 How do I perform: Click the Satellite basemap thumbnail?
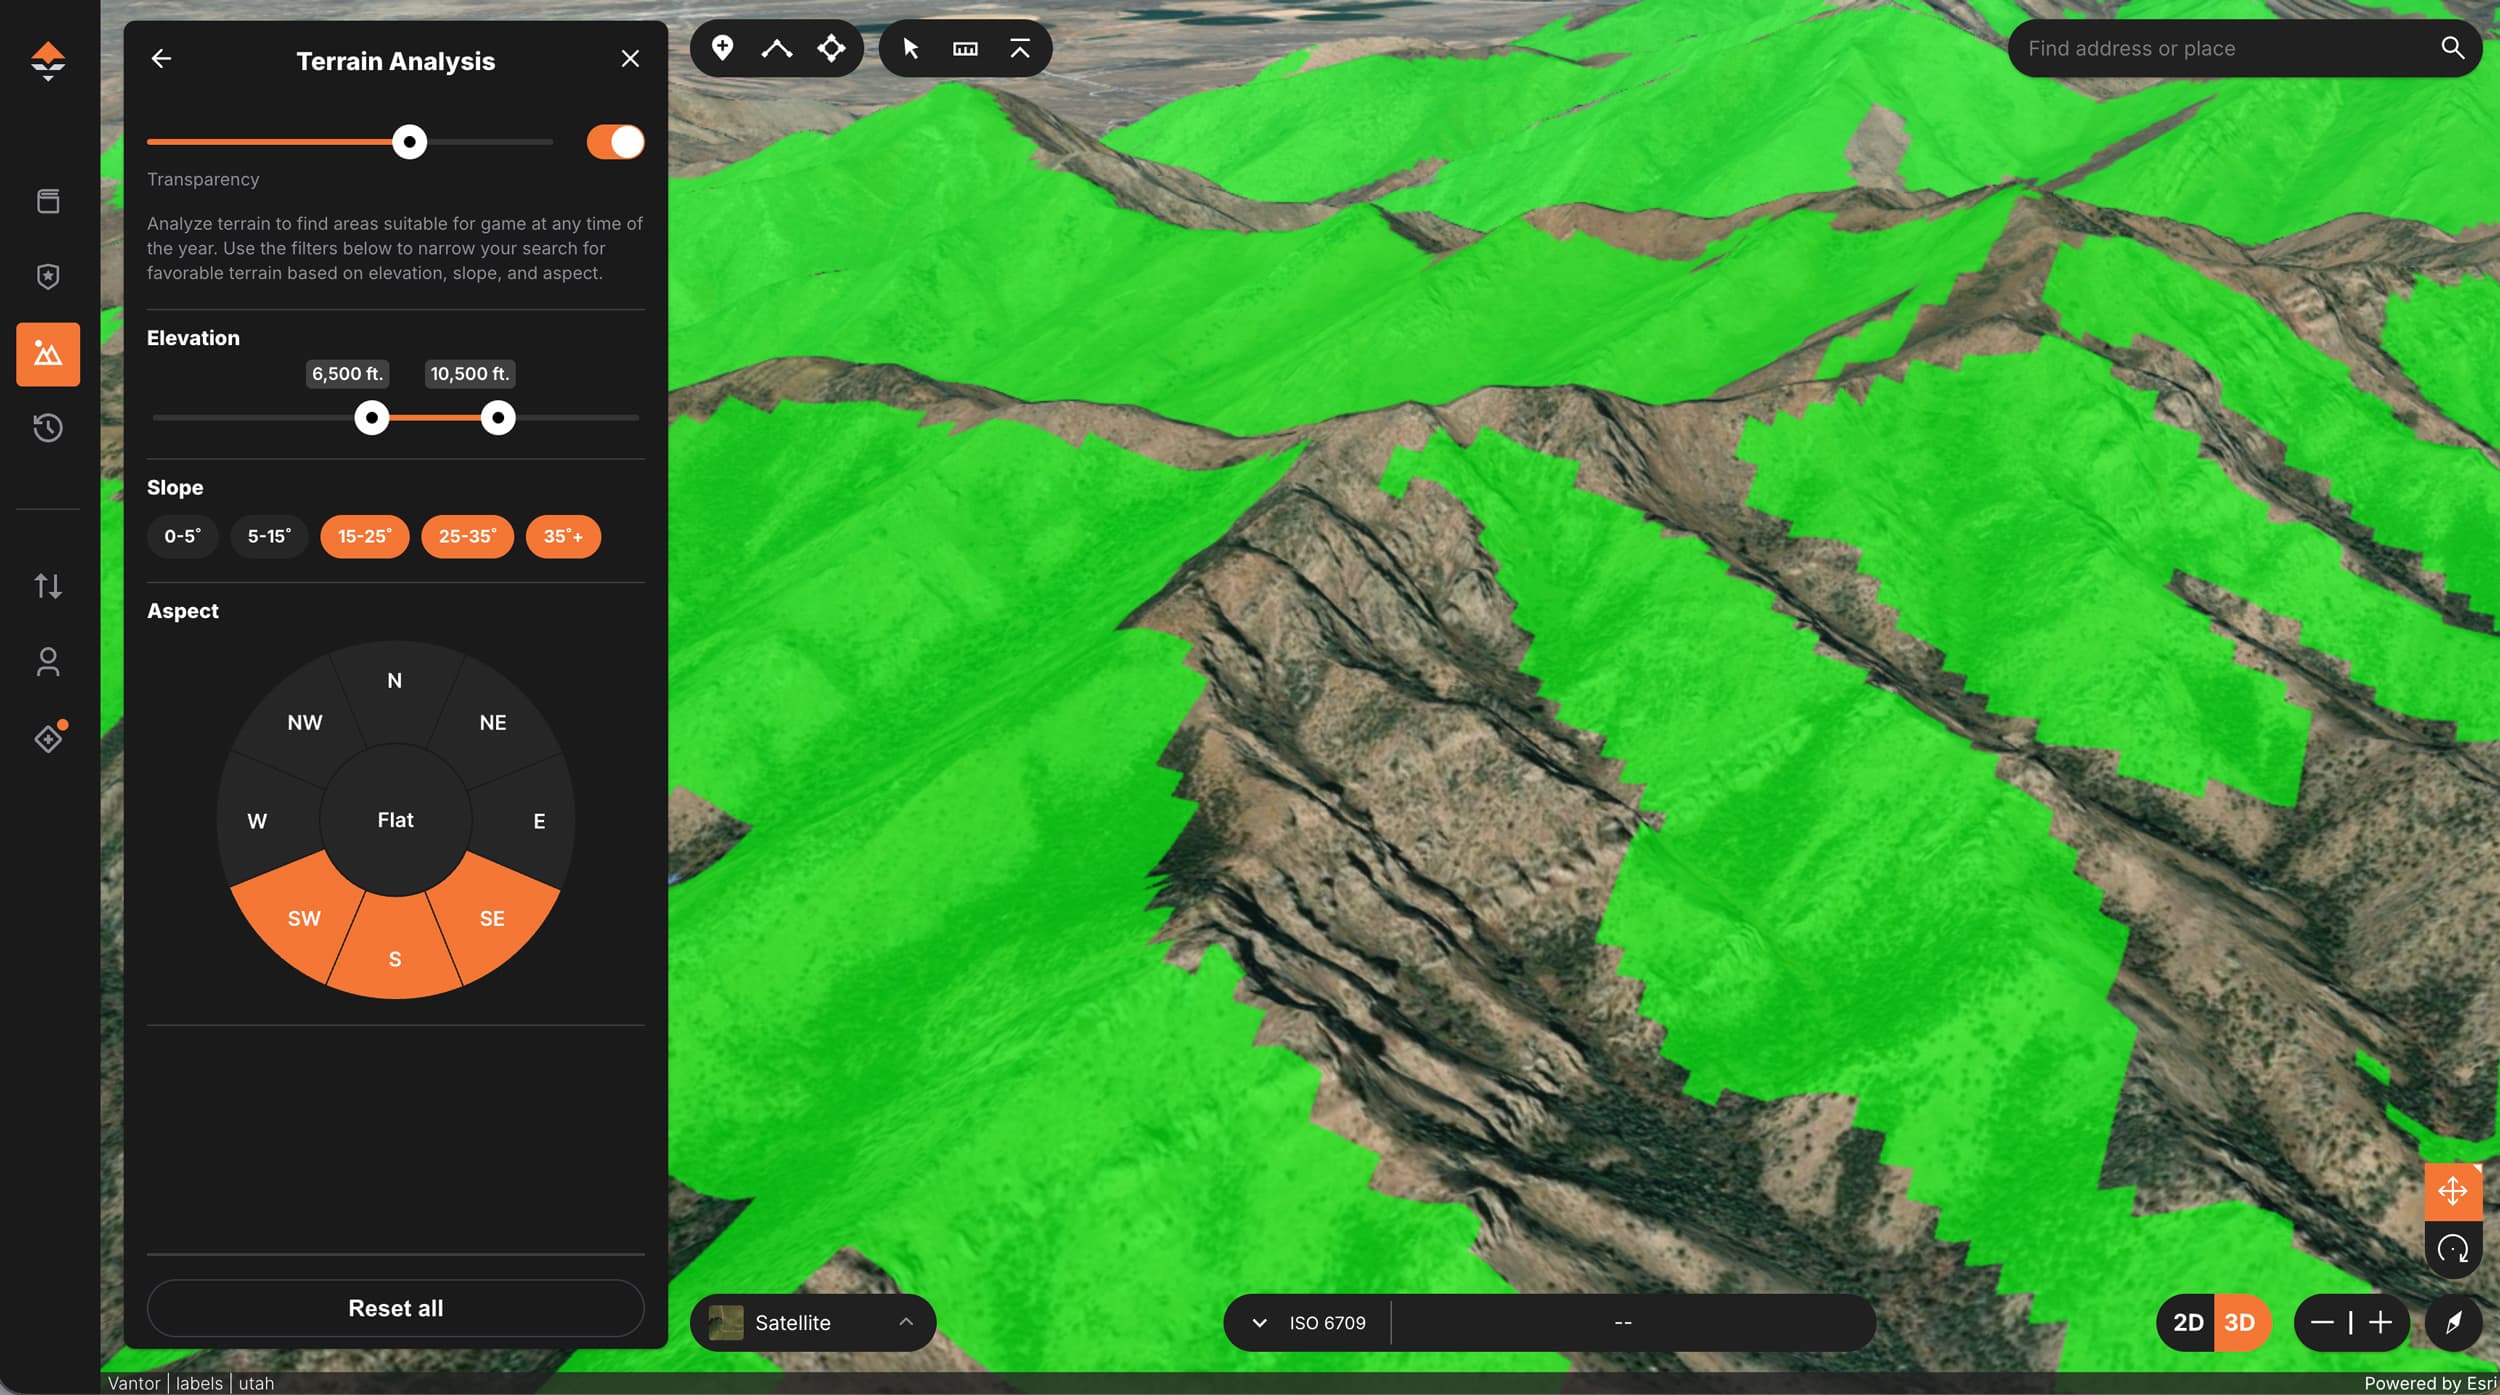[x=725, y=1323]
